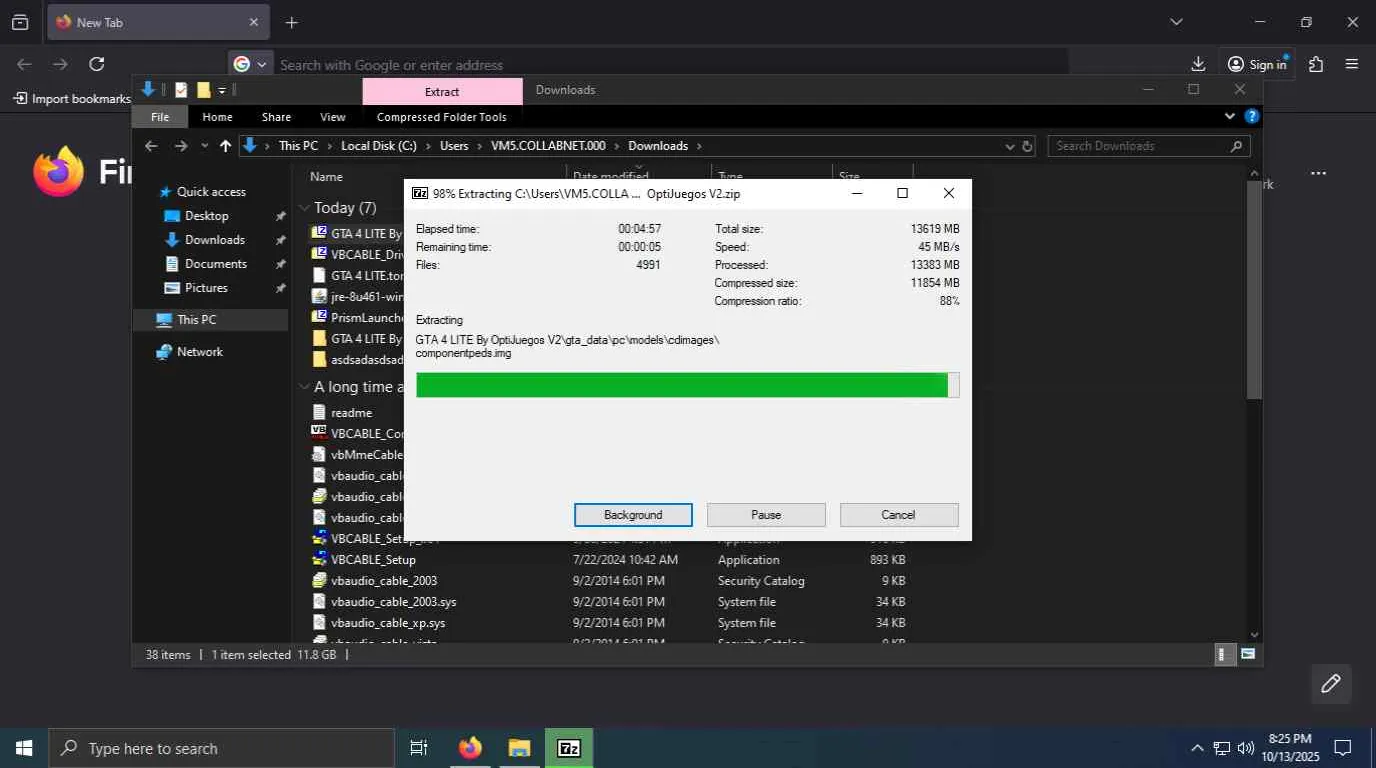Open the 7-Zip app on the taskbar
The image size is (1376, 768).
pyautogui.click(x=569, y=748)
